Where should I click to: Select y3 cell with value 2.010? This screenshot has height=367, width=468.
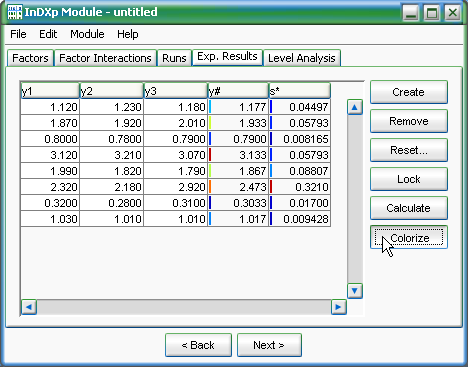pos(176,123)
